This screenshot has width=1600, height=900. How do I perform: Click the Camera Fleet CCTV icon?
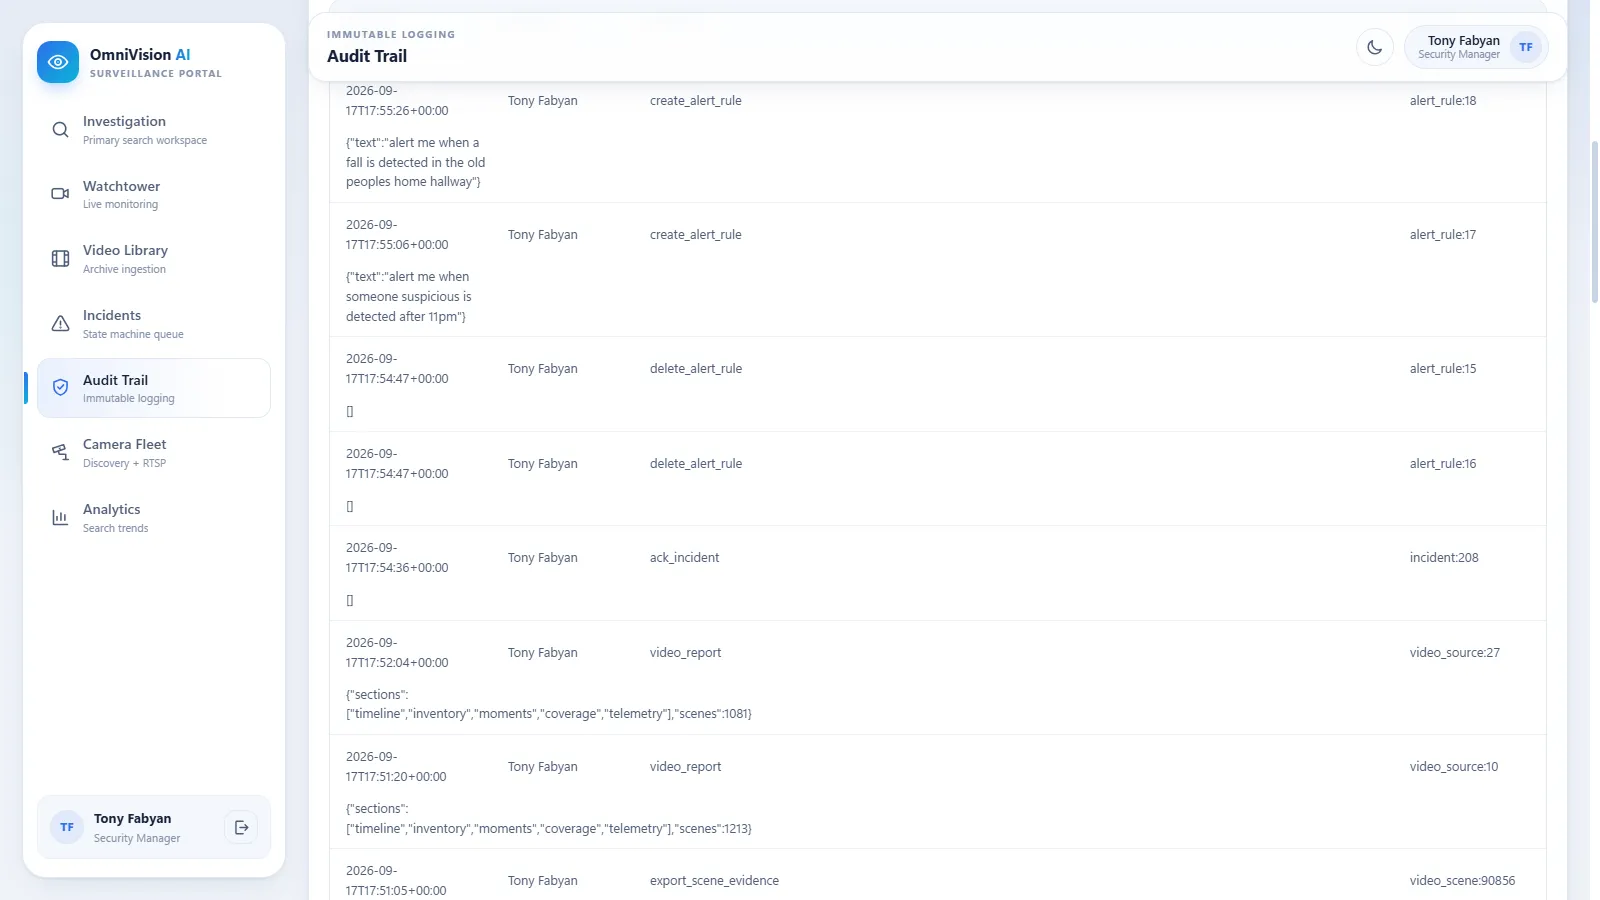60,453
